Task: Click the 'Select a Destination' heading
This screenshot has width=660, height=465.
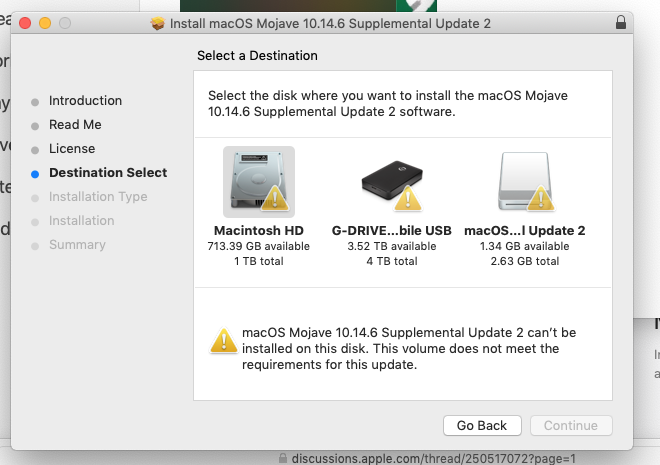Action: [257, 56]
